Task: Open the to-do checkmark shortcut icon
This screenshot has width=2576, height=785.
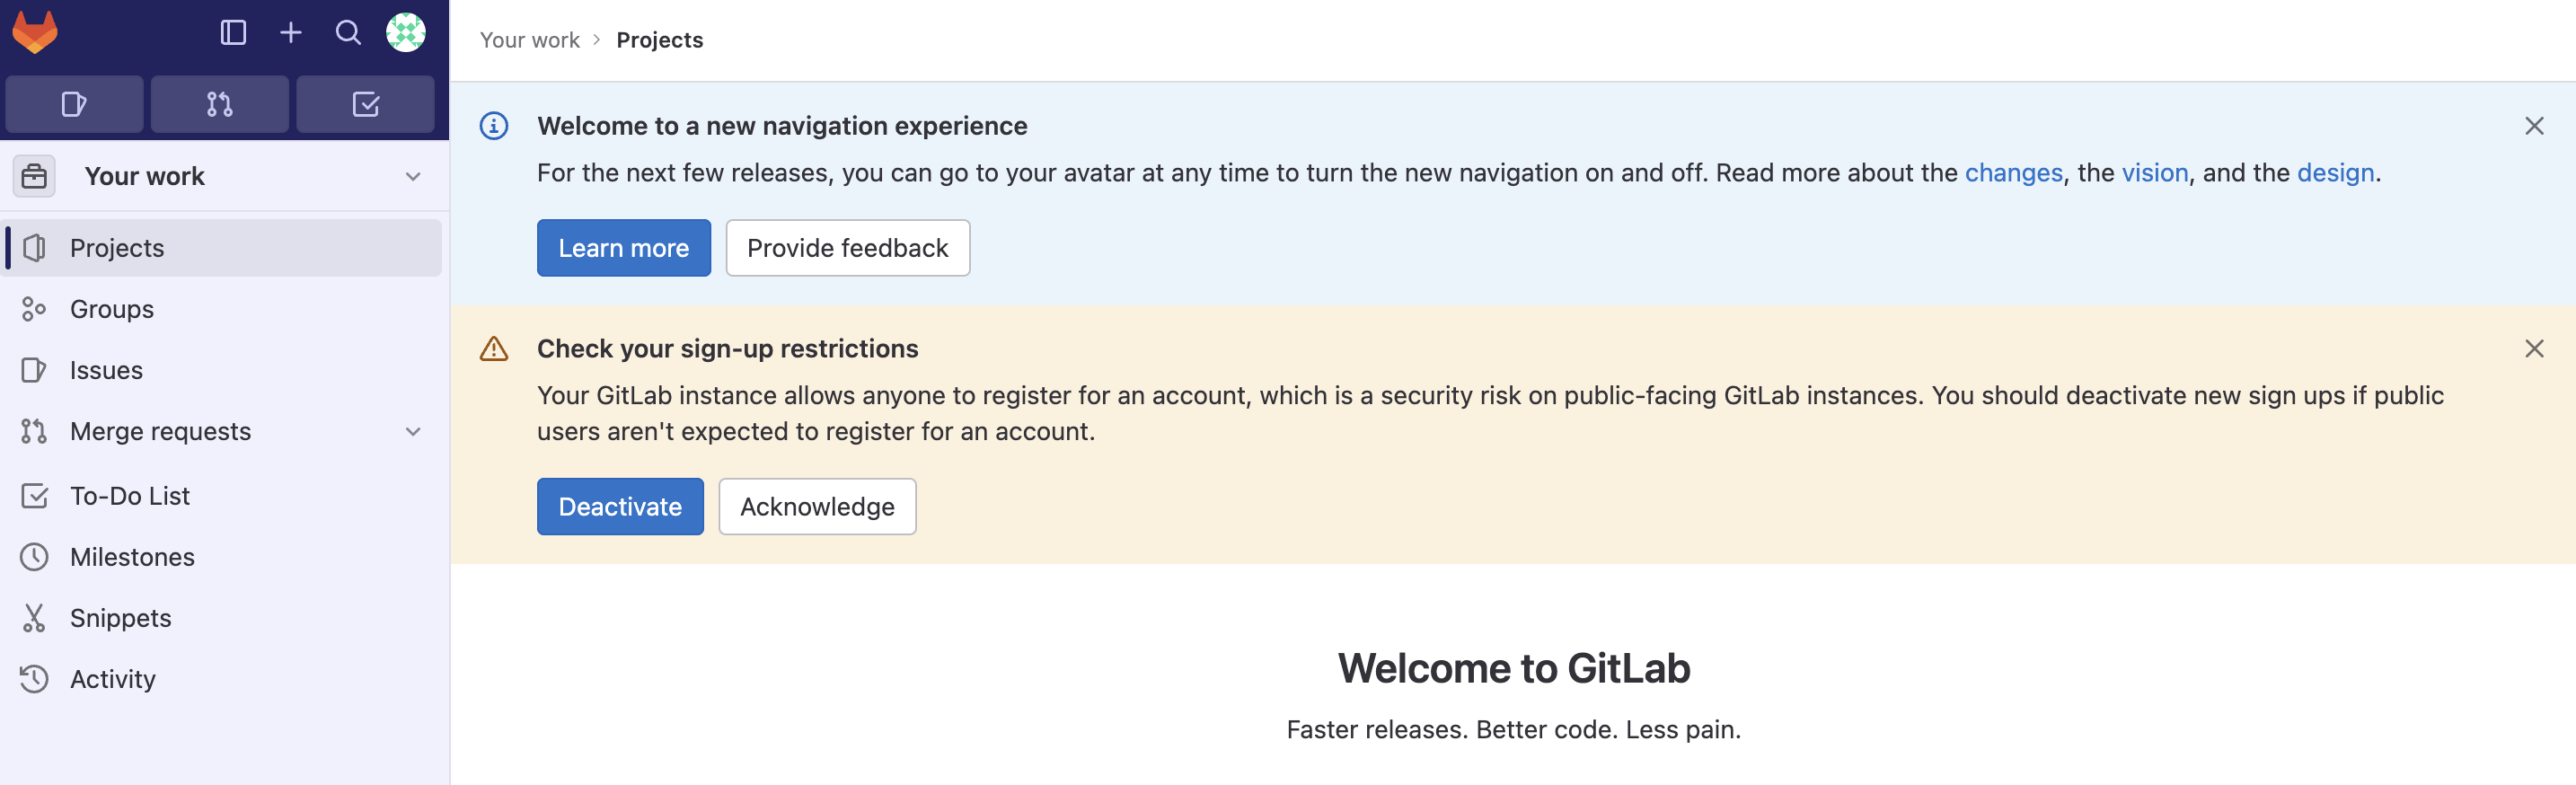Action: (x=366, y=104)
